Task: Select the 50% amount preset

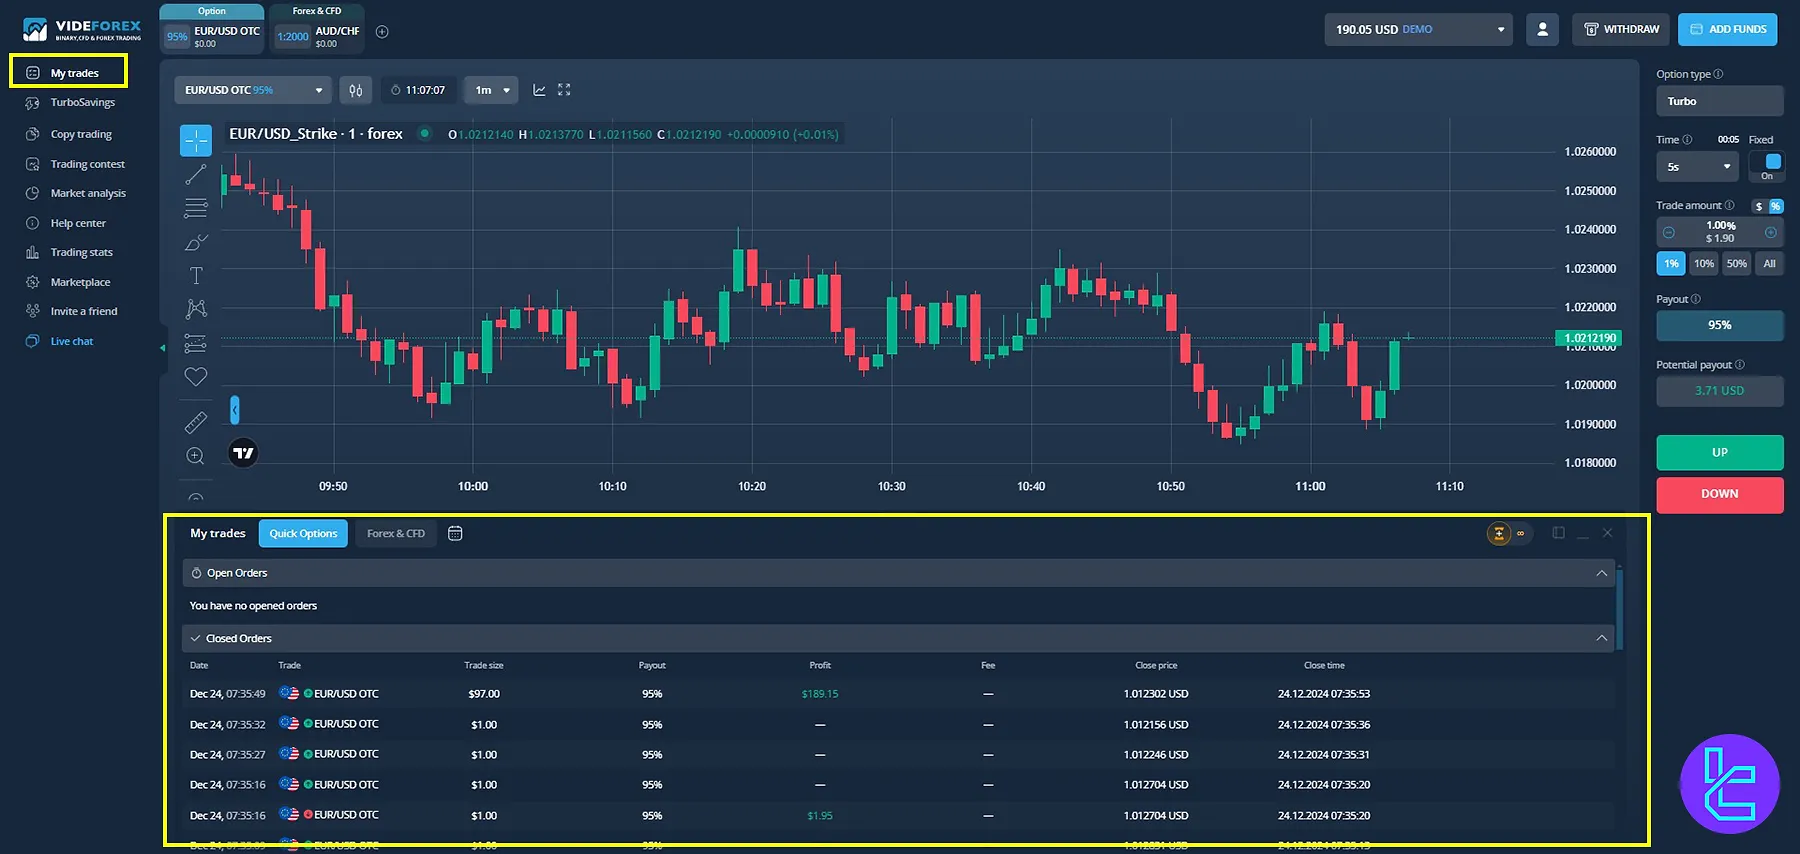Action: 1737,264
